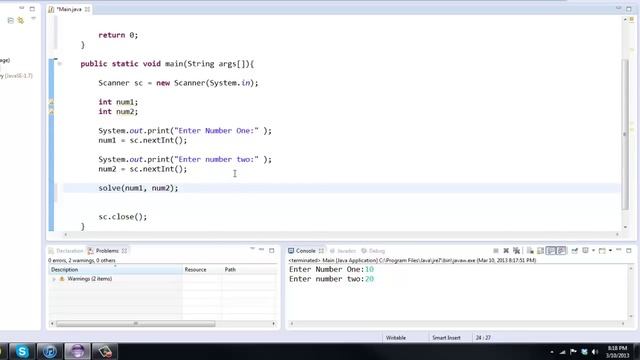Viewport: 640px width, 360px height.
Task: Sort by the Description column header
Action: [116, 269]
